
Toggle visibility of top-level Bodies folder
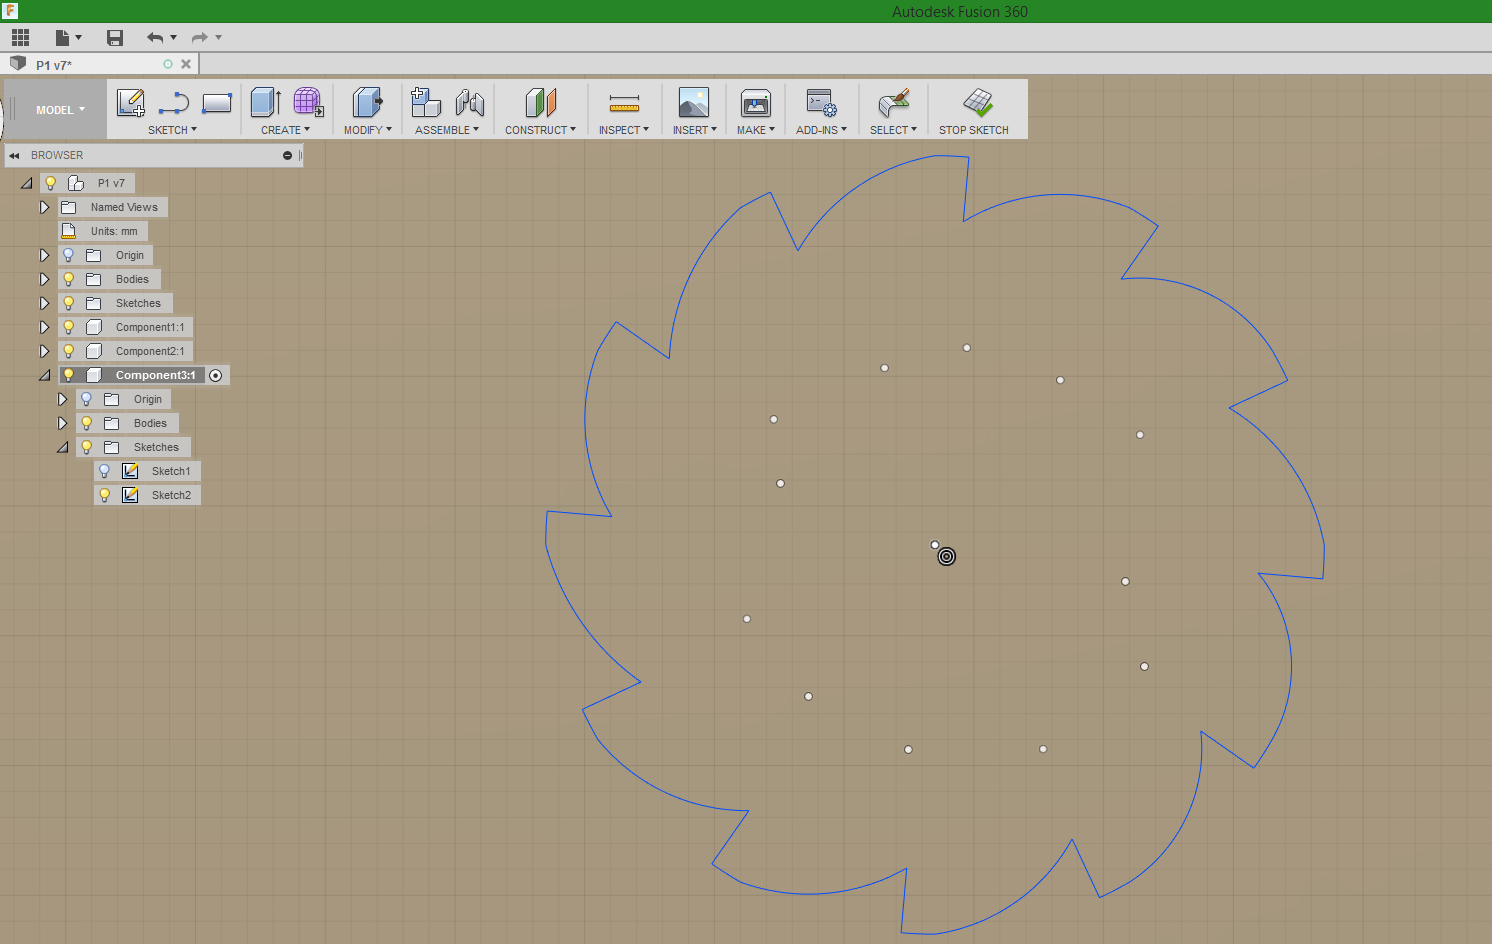68,279
